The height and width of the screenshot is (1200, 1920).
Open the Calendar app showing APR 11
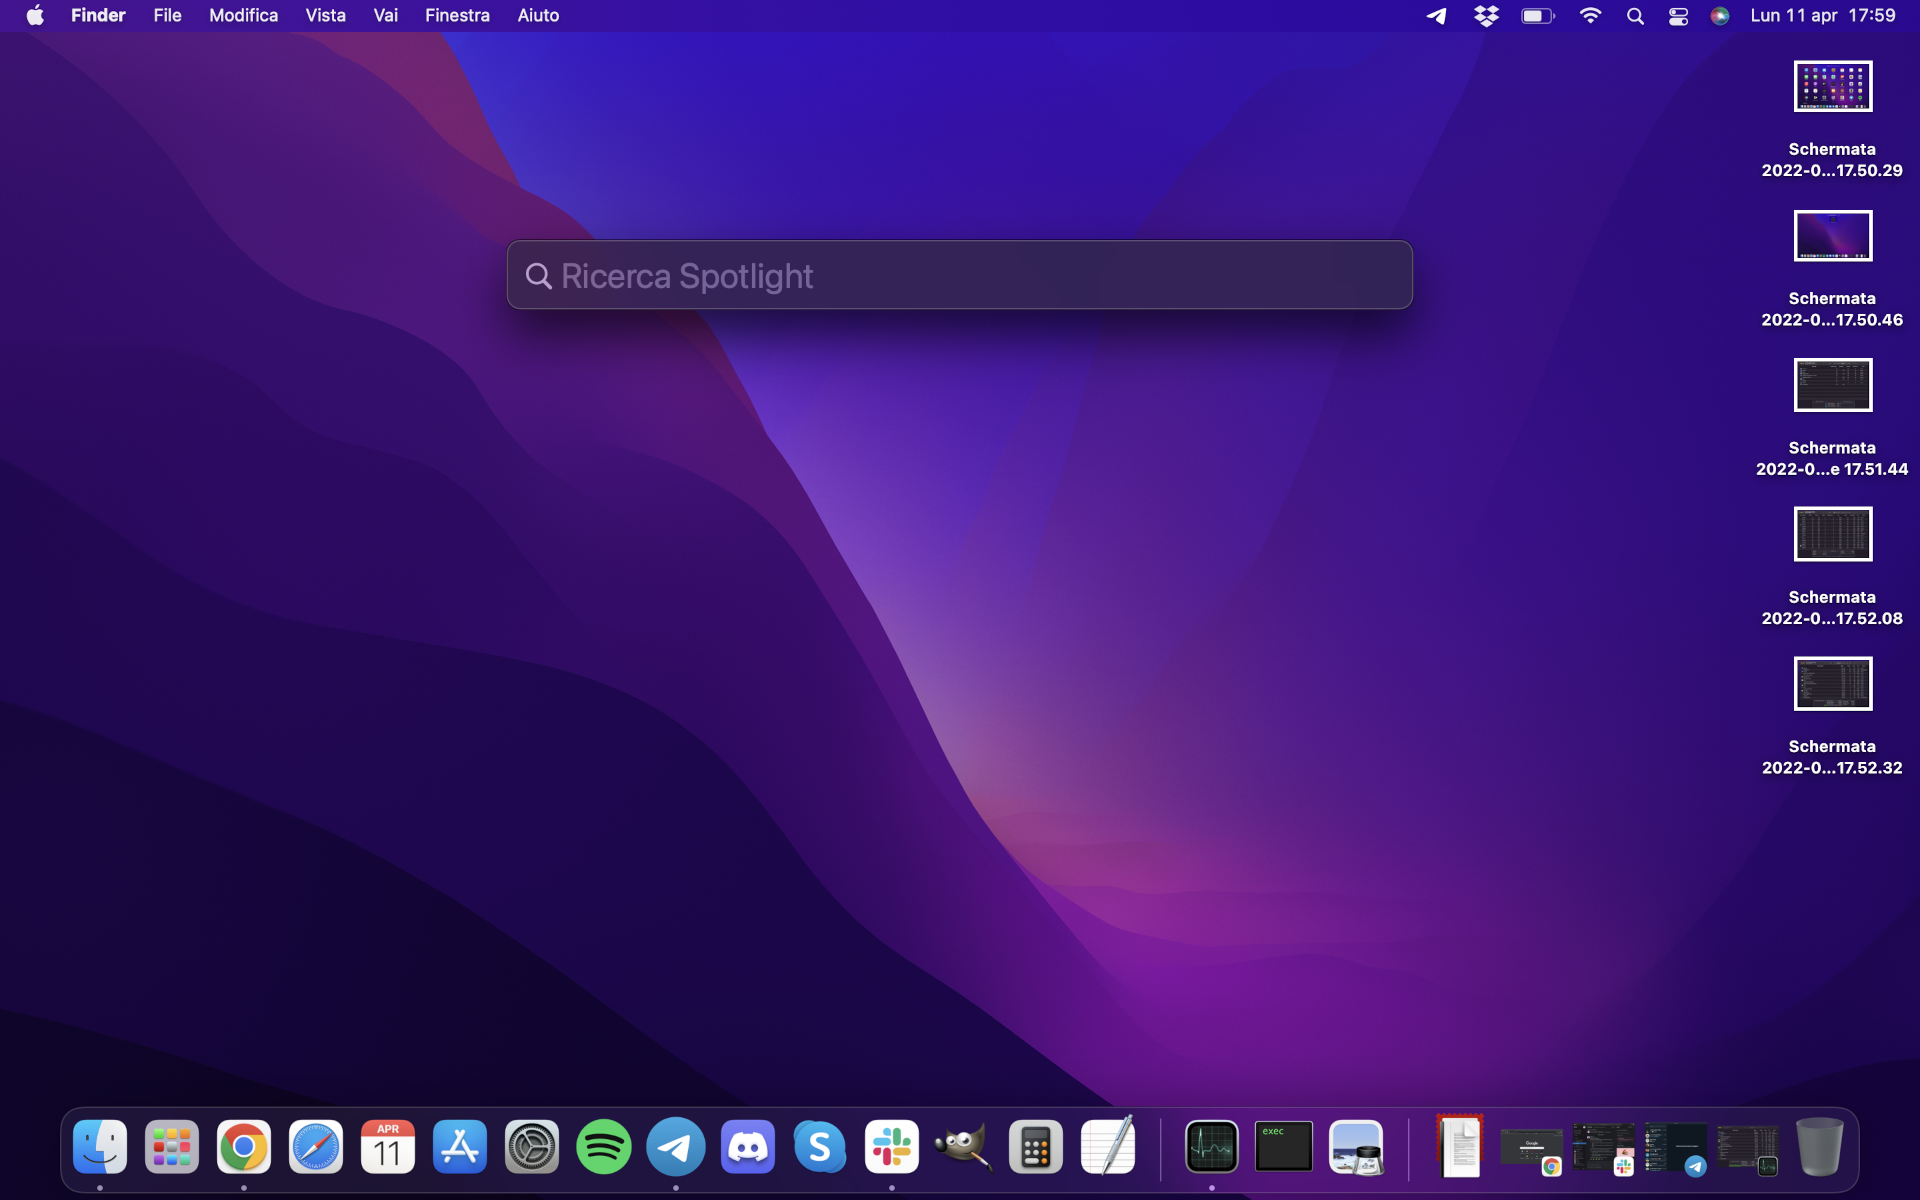(x=388, y=1147)
